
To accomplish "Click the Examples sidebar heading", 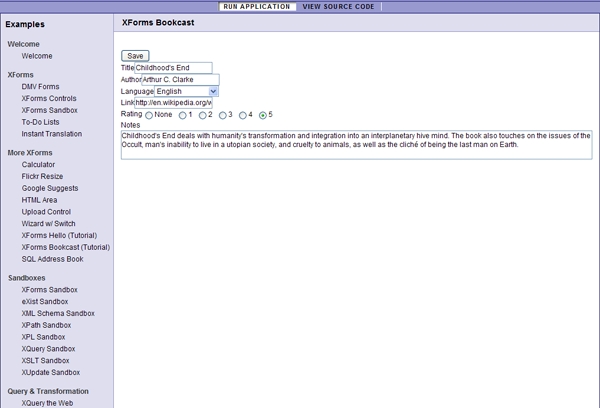I will click(x=25, y=24).
